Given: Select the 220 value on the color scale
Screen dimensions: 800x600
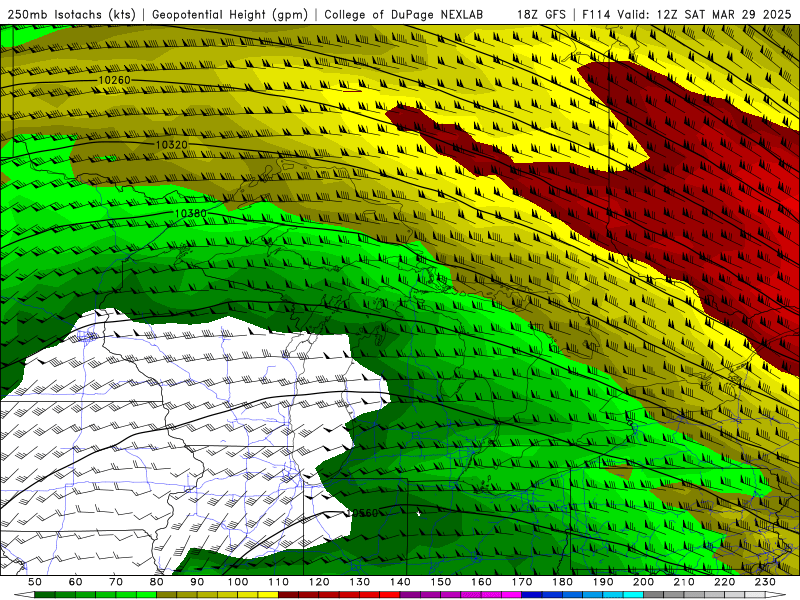Looking at the screenshot, I should (x=724, y=582).
